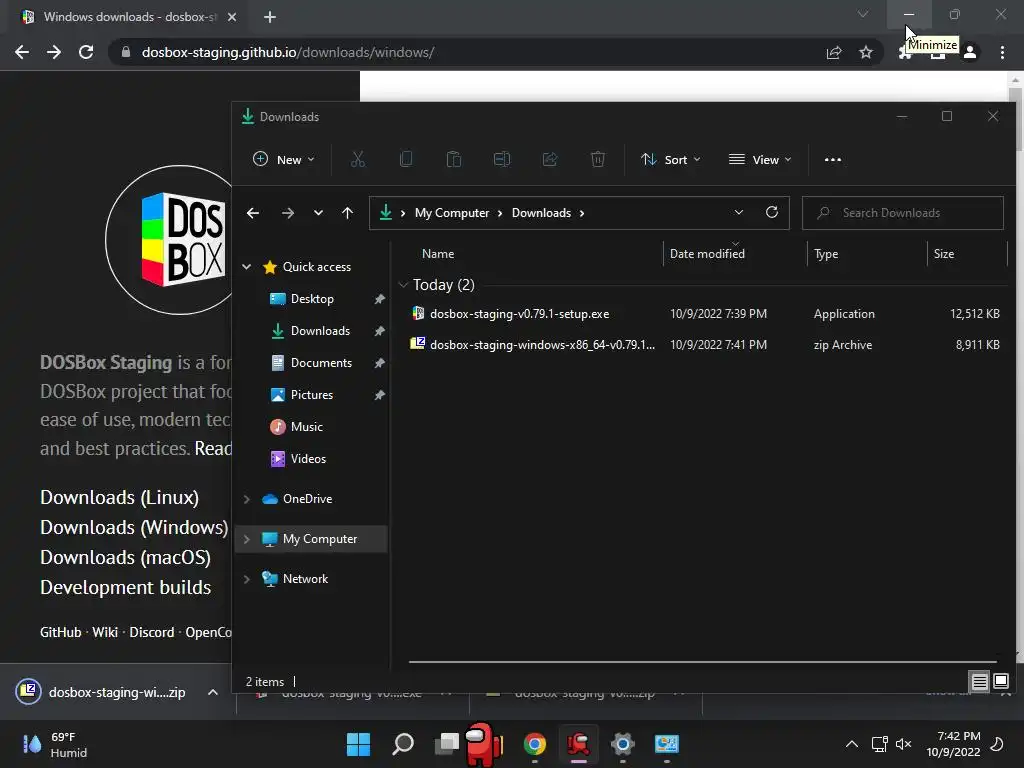Expand address bar history dropdown

coord(739,212)
